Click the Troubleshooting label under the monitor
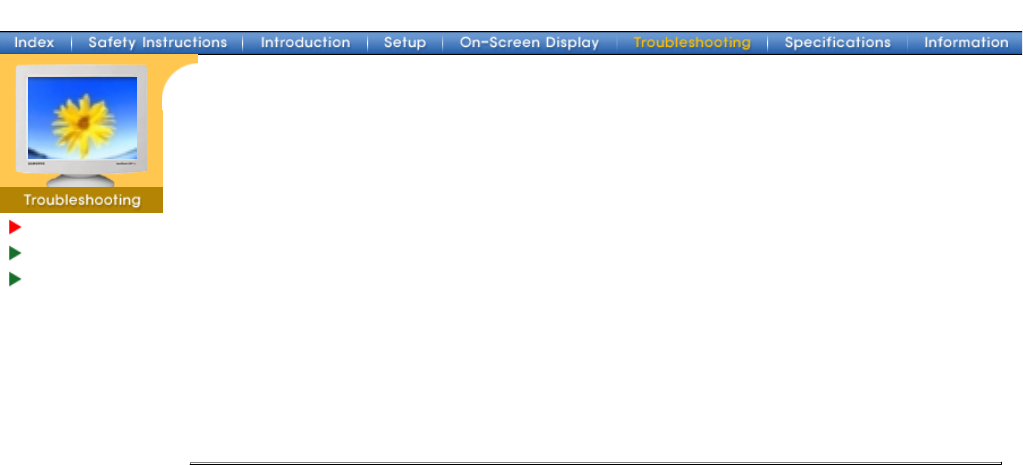 coord(82,200)
